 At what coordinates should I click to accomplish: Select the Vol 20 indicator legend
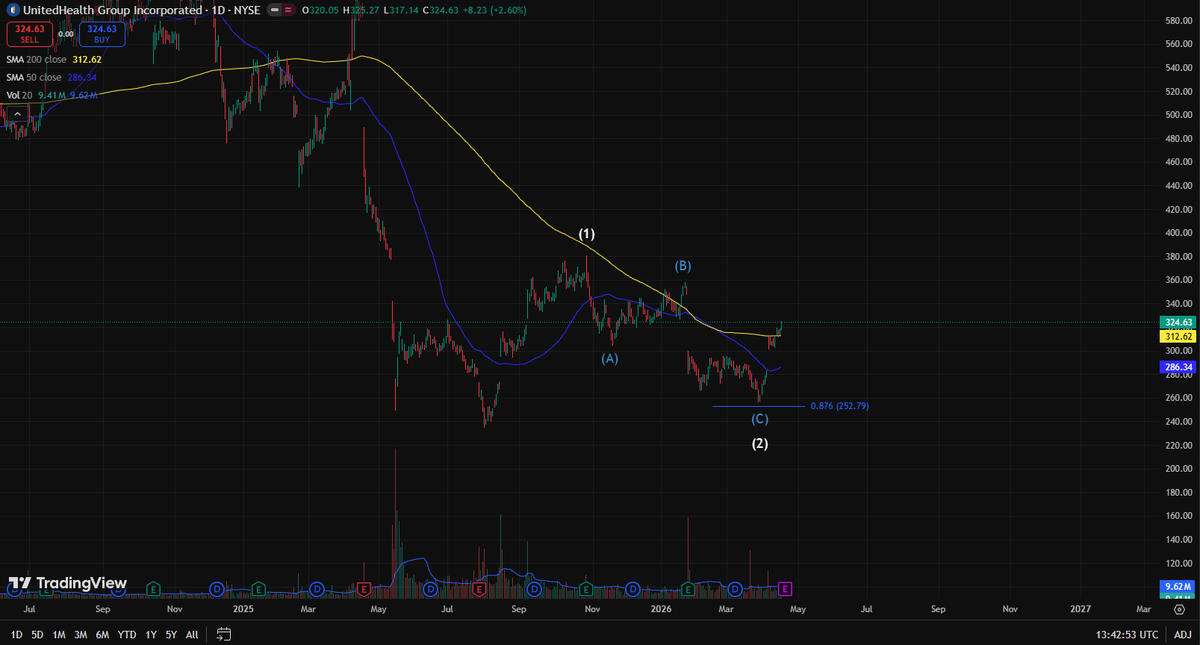[19, 95]
